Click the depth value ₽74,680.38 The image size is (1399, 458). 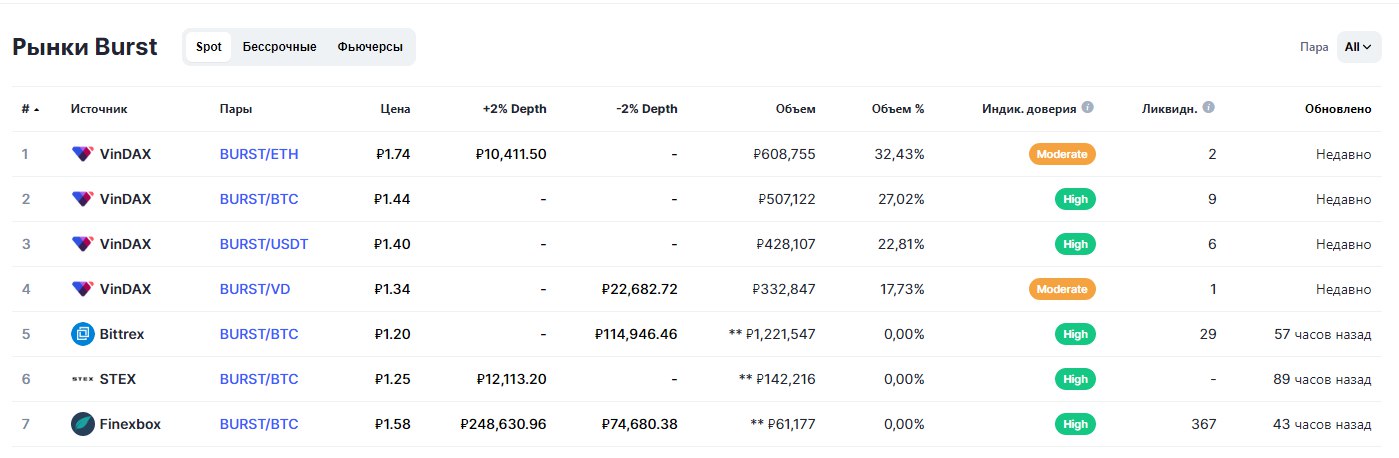pos(640,424)
